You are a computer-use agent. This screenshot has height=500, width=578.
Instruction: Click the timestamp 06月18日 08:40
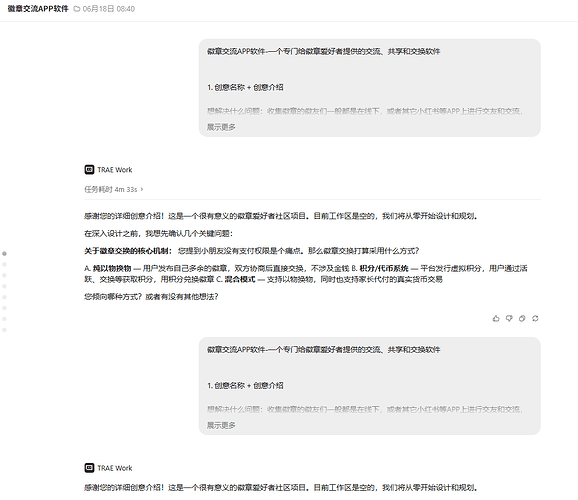coord(109,9)
